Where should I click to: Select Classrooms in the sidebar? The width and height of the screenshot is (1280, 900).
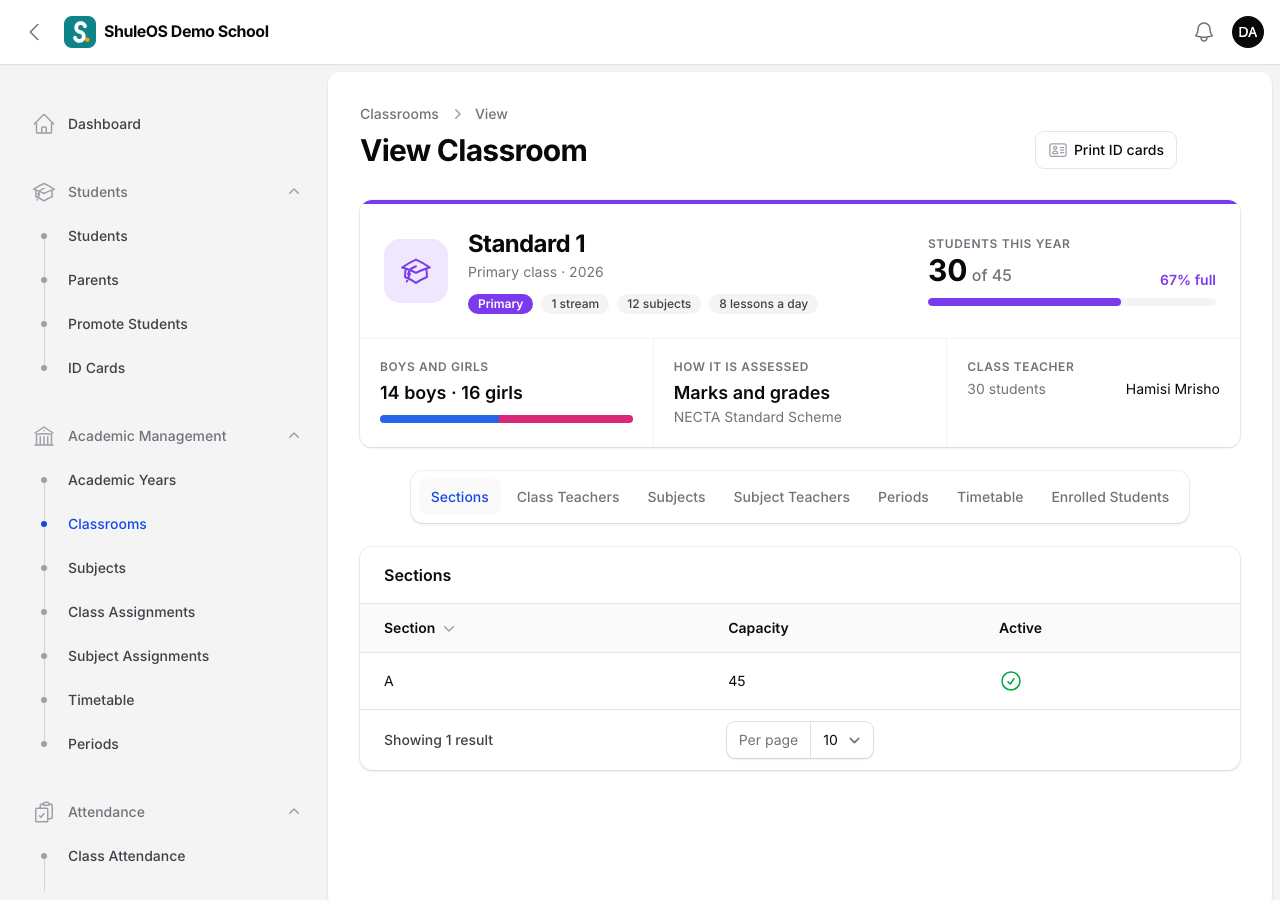(107, 524)
